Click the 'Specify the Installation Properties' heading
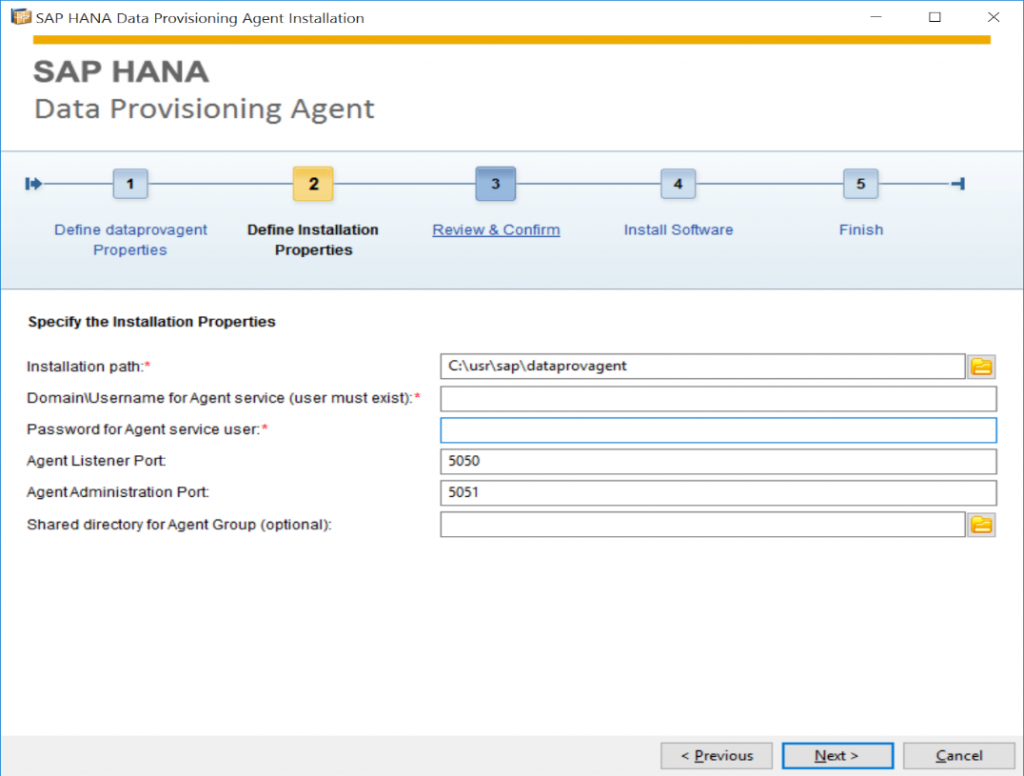This screenshot has height=776, width=1024. 152,321
